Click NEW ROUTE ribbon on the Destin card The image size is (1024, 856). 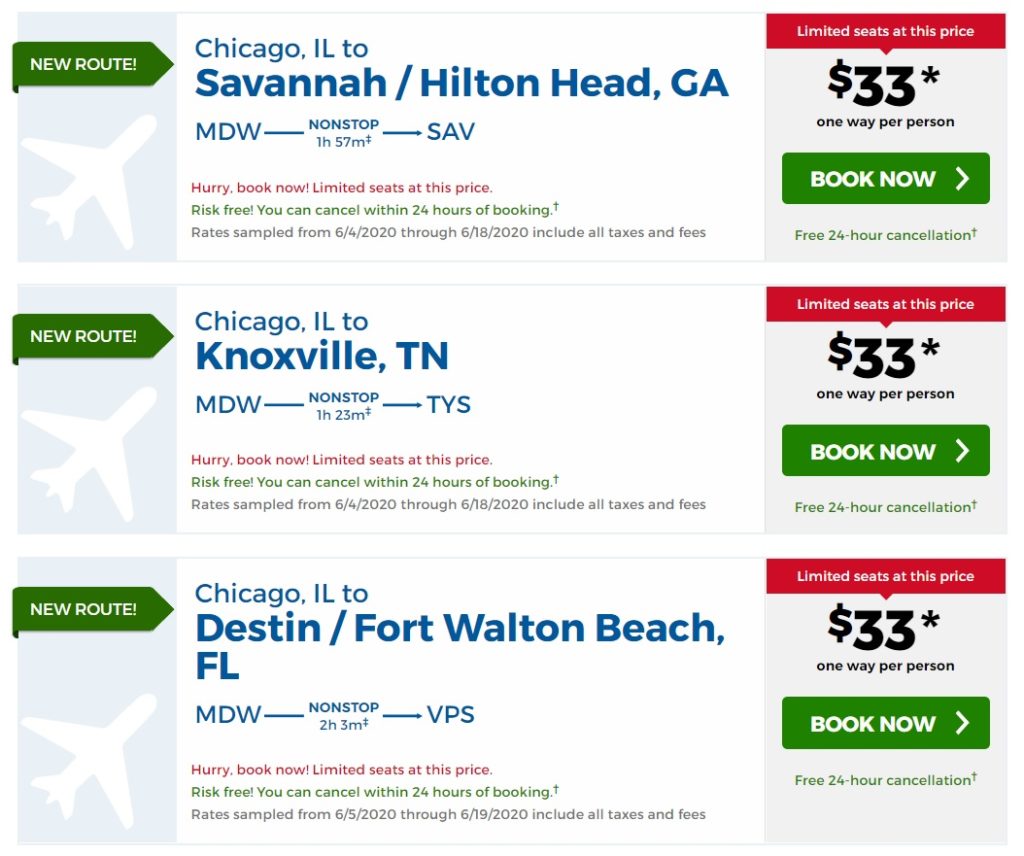(x=86, y=609)
